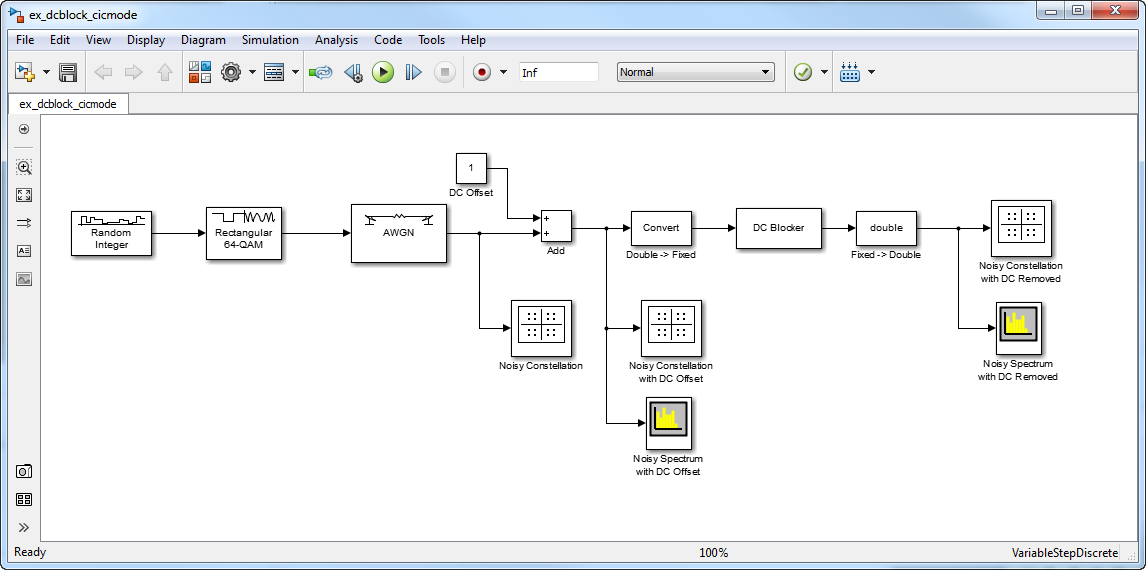Click the DC Blocker block

pos(779,228)
